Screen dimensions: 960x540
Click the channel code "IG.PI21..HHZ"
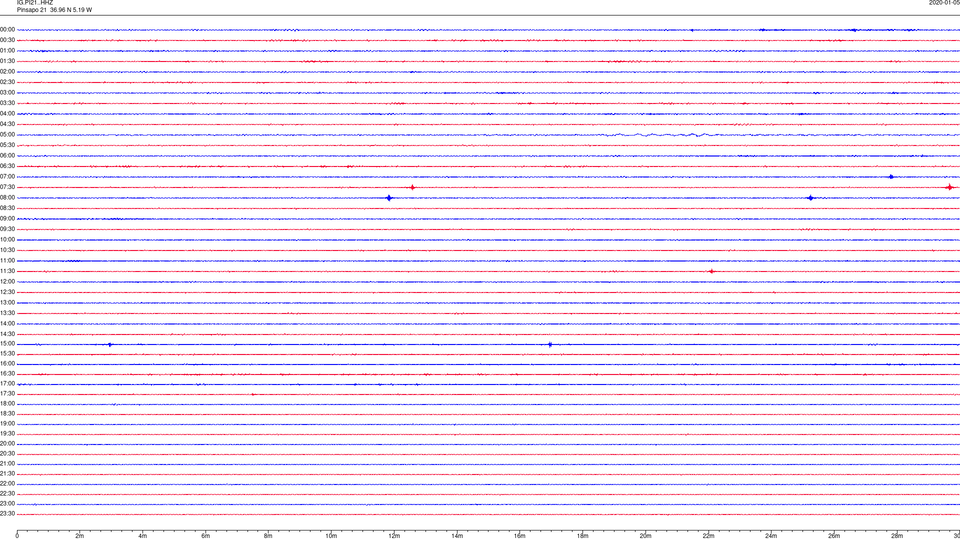[x=35, y=2]
